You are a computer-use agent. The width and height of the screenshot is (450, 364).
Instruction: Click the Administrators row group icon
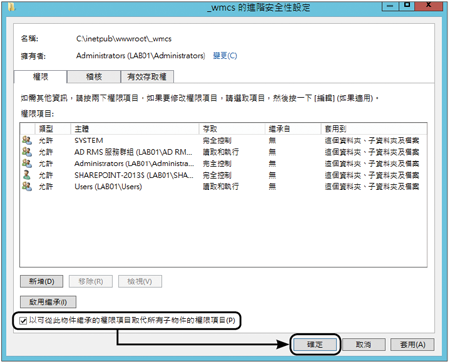[x=27, y=163]
